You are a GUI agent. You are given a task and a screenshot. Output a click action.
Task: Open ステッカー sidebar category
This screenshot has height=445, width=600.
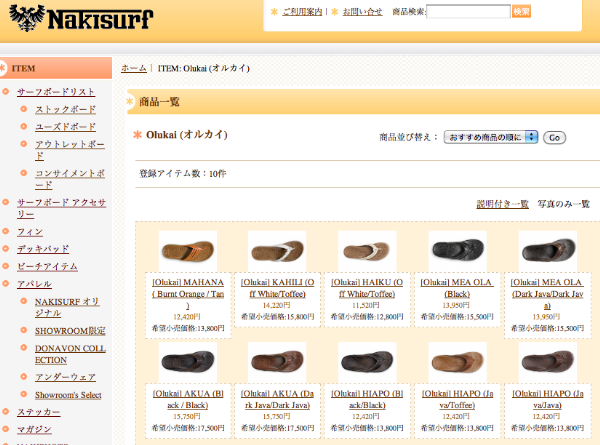(39, 412)
